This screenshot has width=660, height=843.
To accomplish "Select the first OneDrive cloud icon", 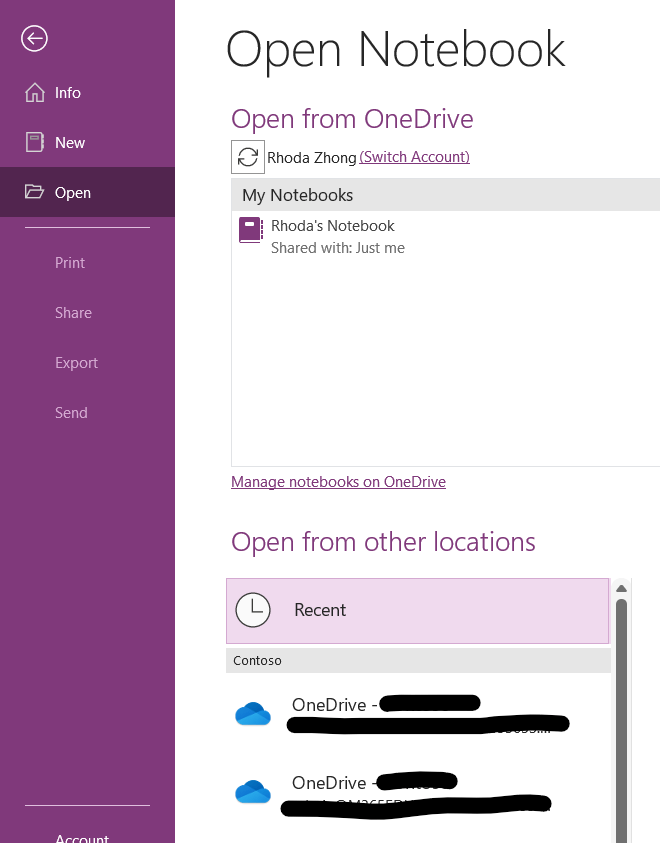I will pos(253,712).
